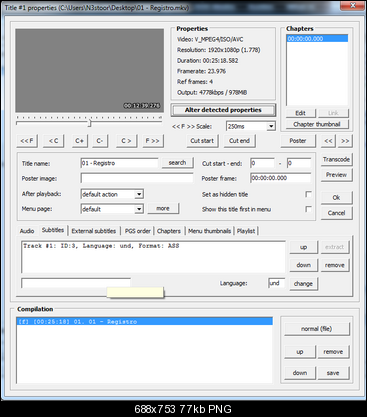367x417 pixels.
Task: Switch to the Audio tab
Action: 27,231
